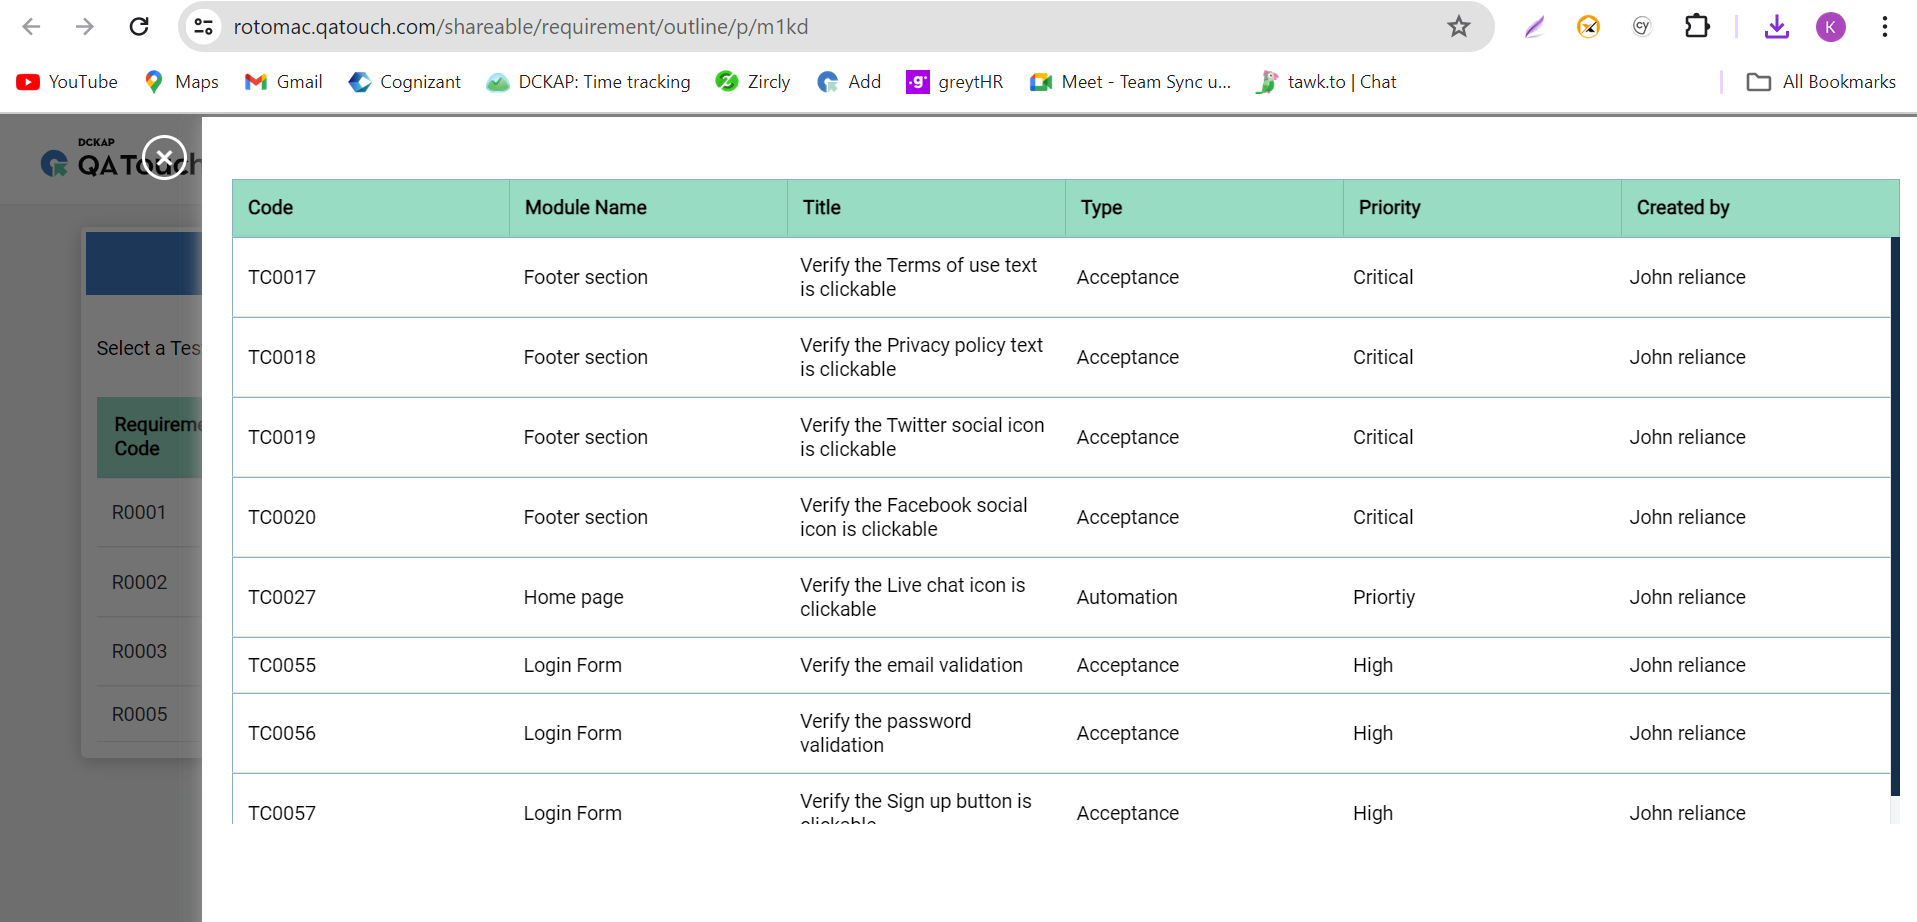Bookmark this page with star icon
Viewport: 1917px width, 922px height.
point(1459,27)
